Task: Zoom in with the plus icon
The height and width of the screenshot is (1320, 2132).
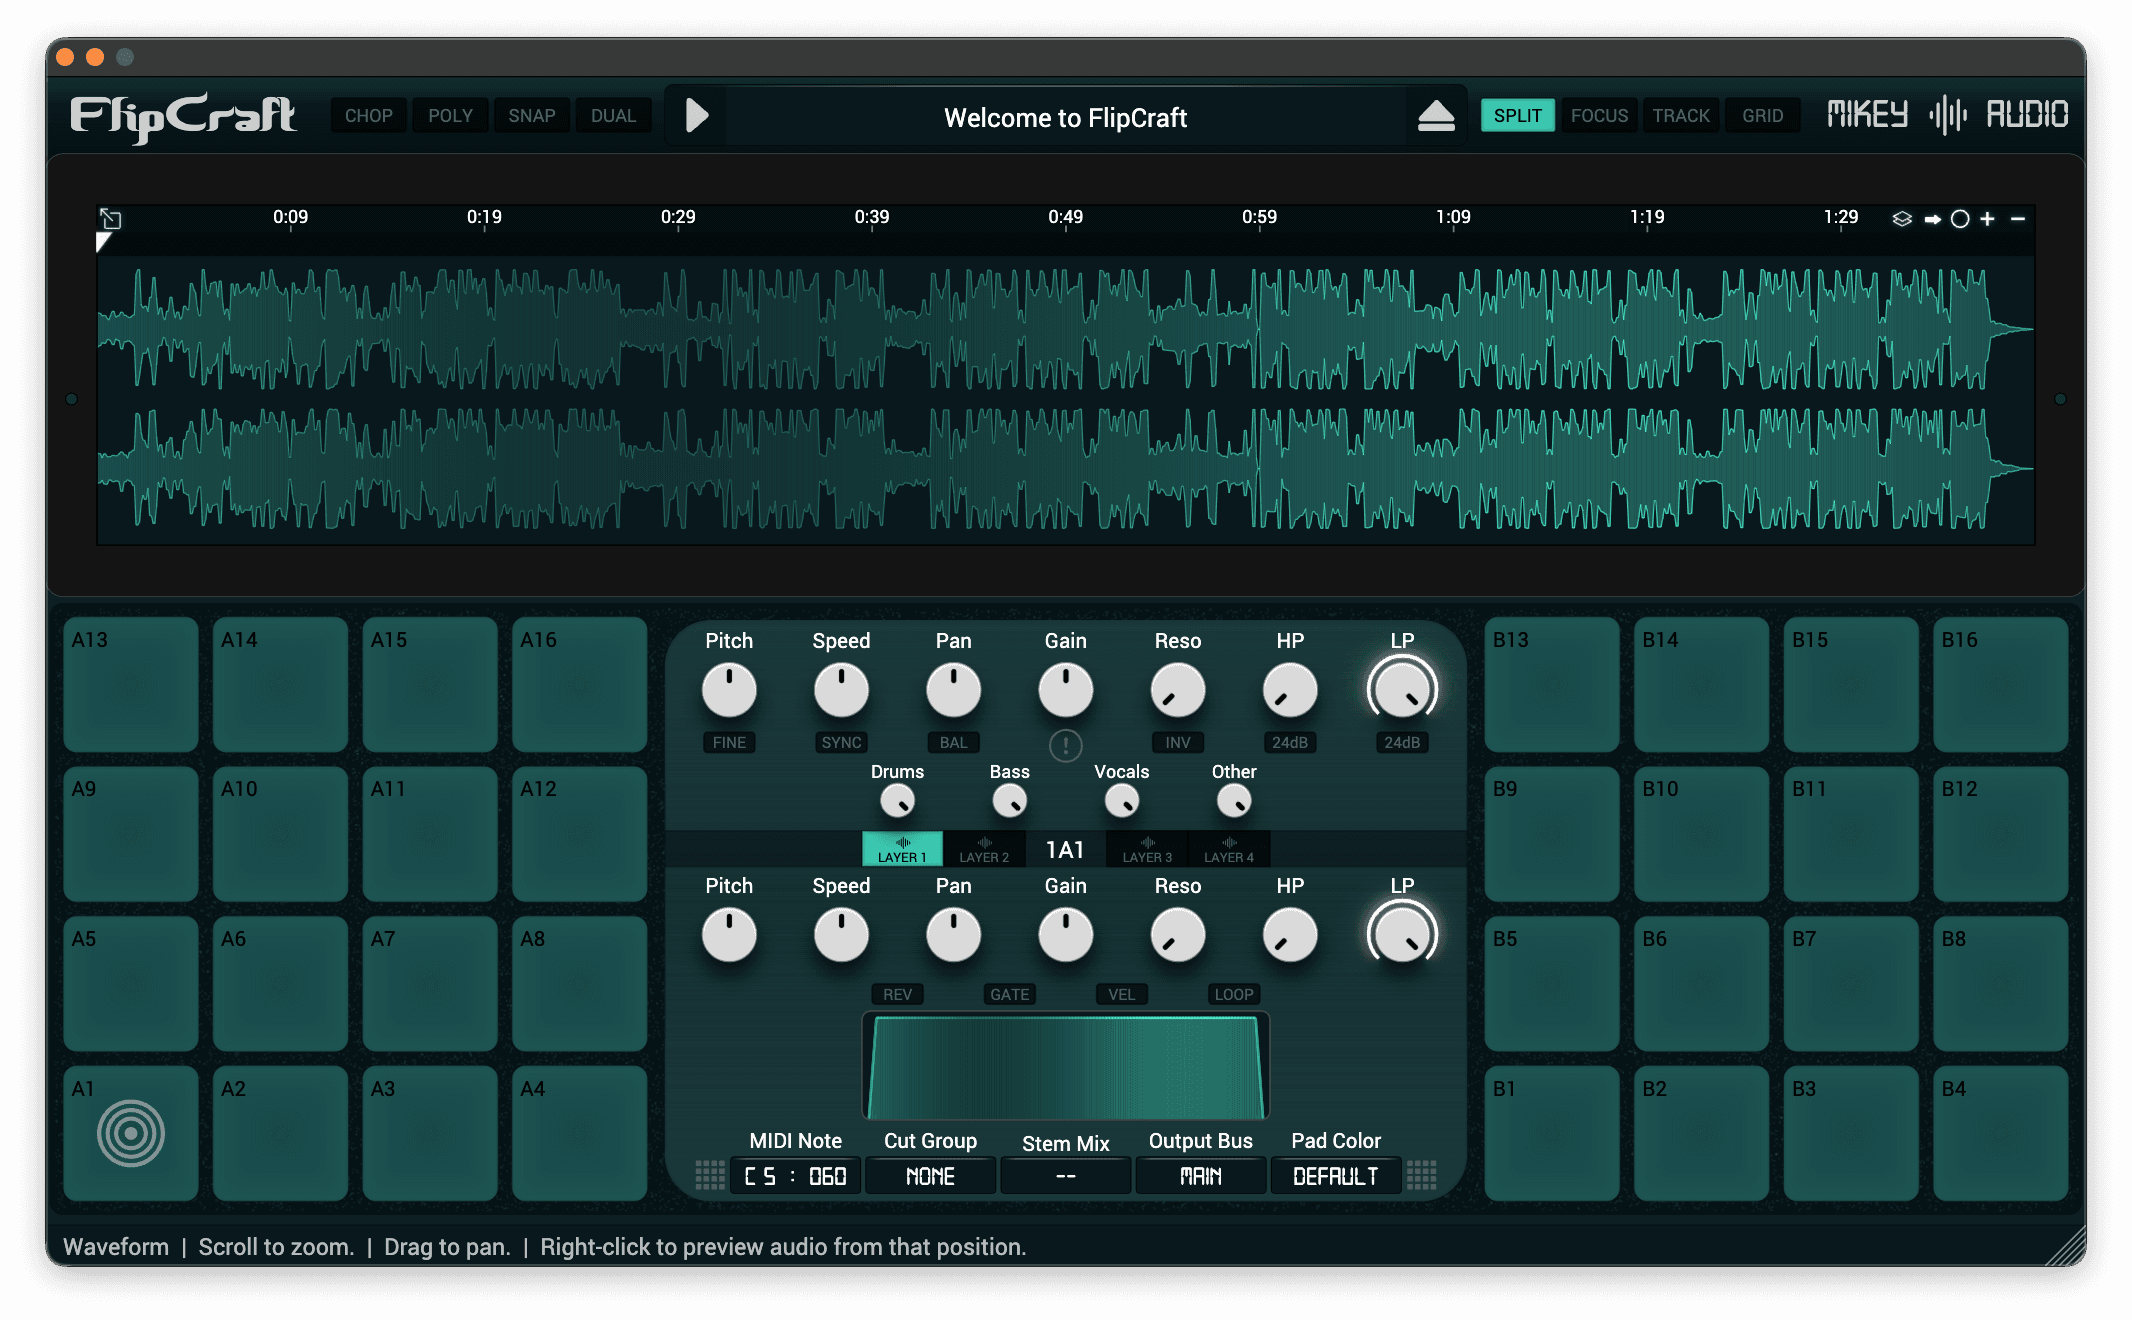Action: (1988, 219)
